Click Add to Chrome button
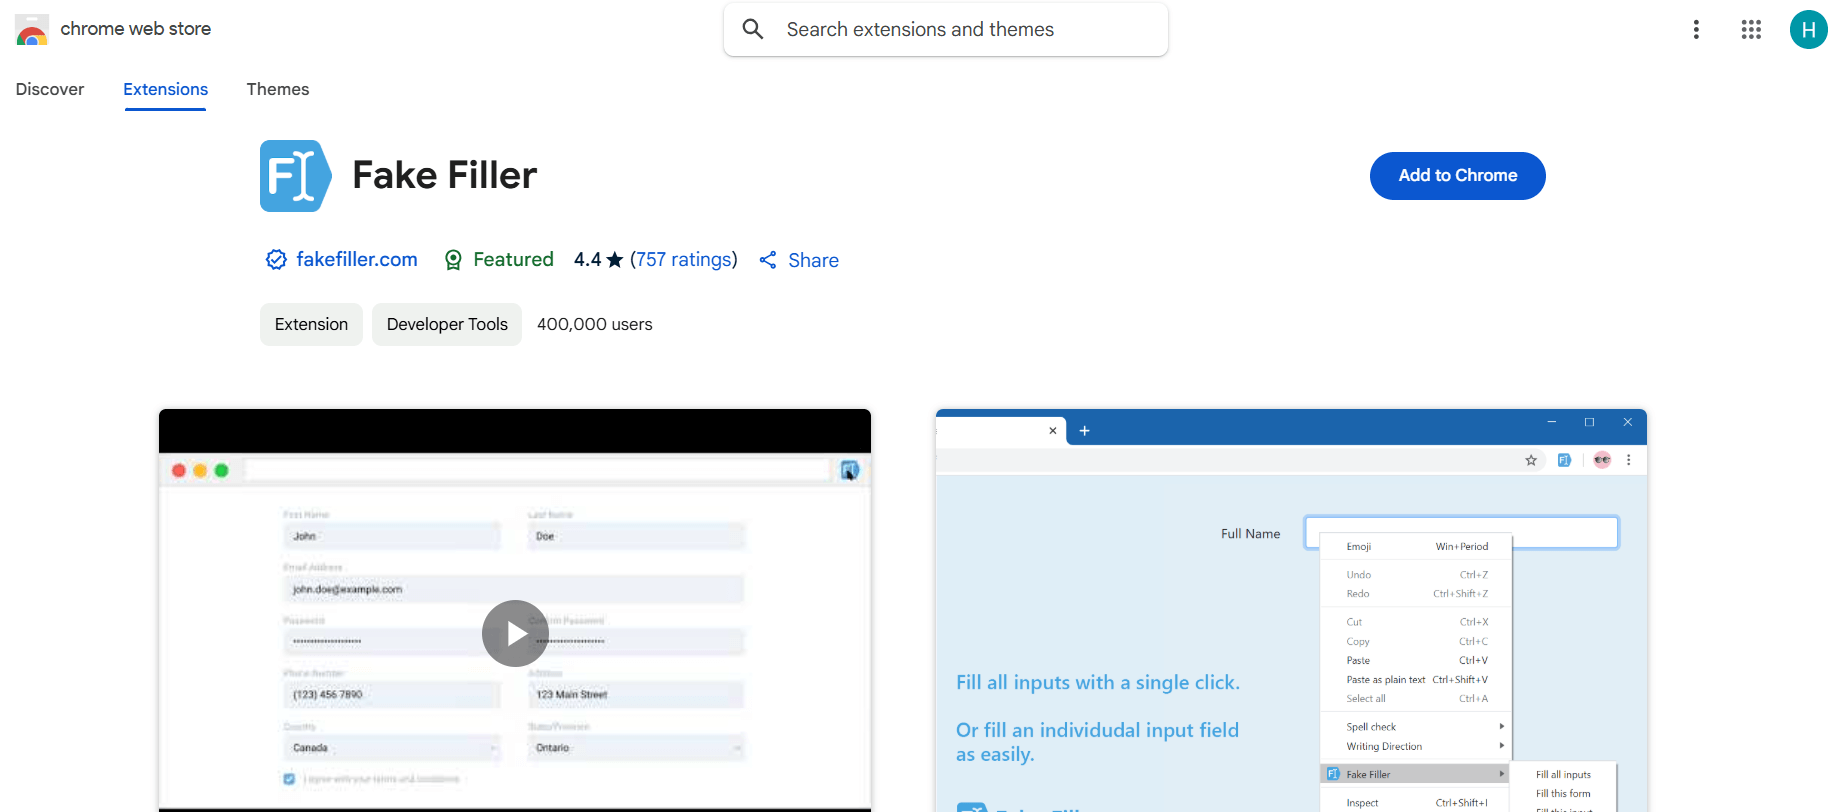The image size is (1838, 812). [1457, 176]
